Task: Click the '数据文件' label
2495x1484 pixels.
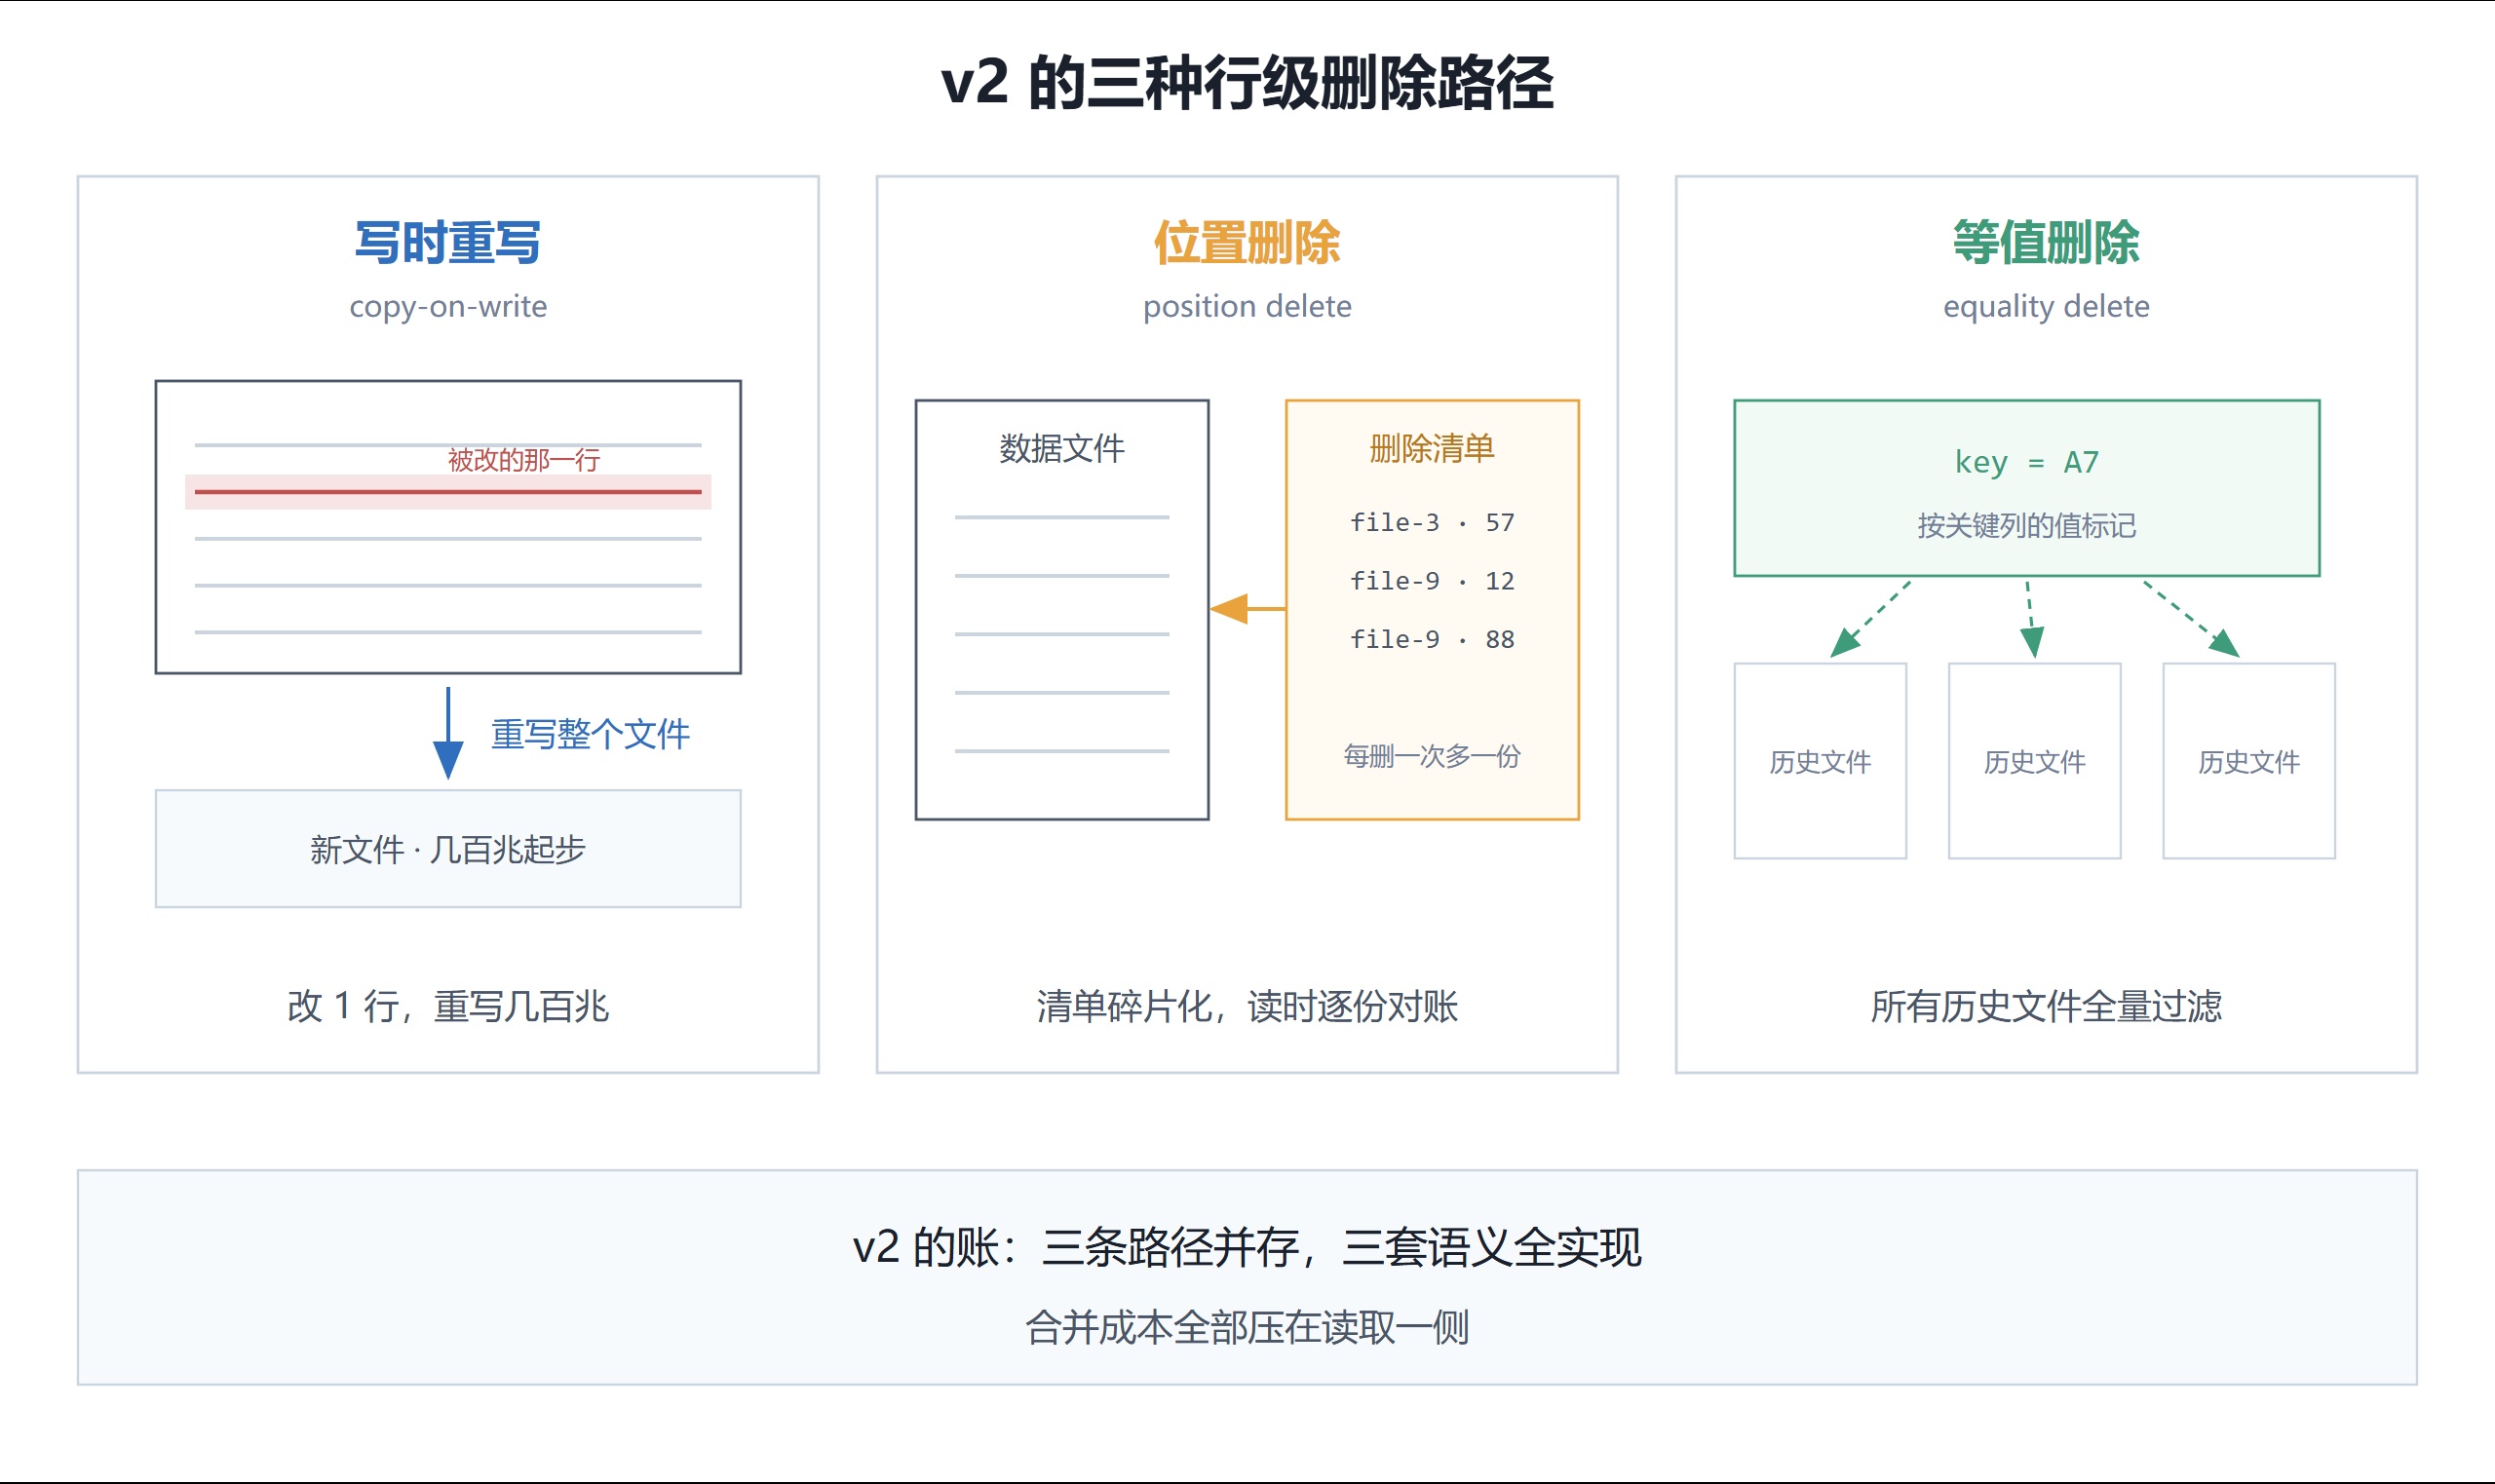Action: tap(1062, 448)
